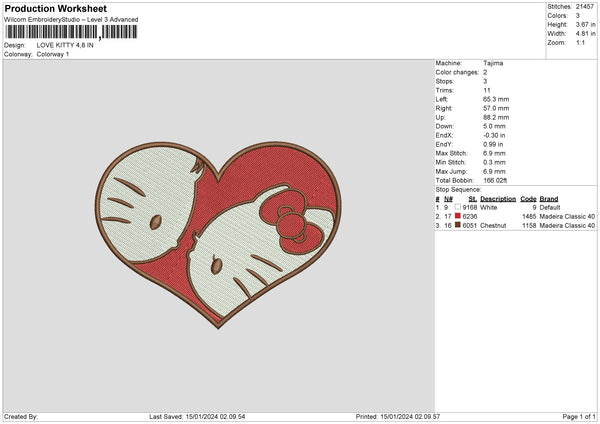Viewport: 600px width, 424px height.
Task: Select the Production Worksheet title
Action: point(56,8)
